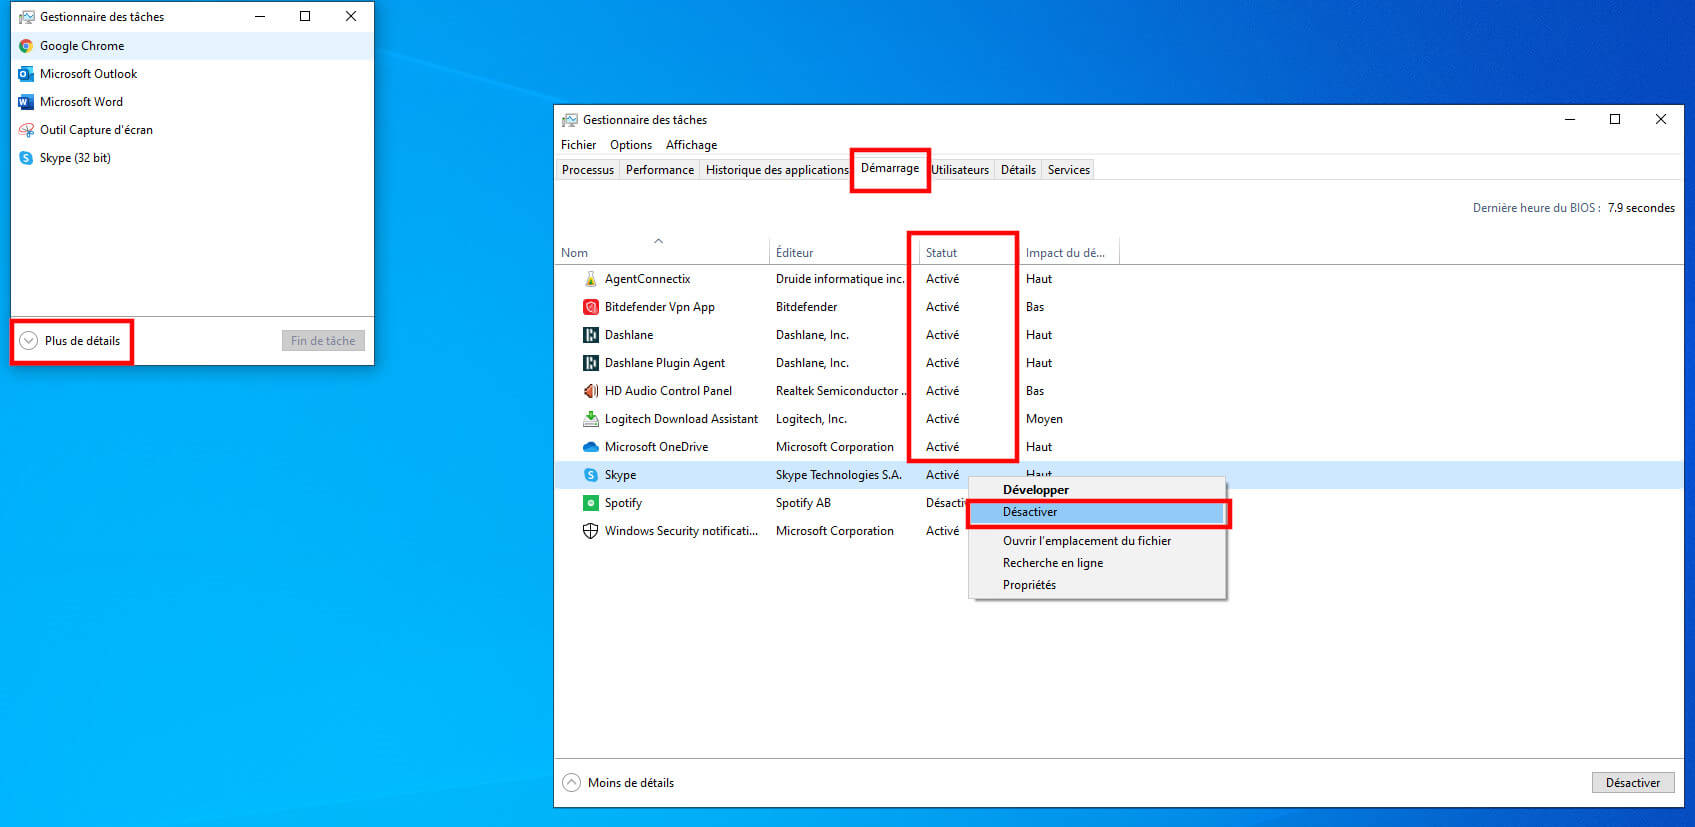The image size is (1695, 827).
Task: Click the Google Chrome icon in small Task Manager
Action: pyautogui.click(x=26, y=46)
